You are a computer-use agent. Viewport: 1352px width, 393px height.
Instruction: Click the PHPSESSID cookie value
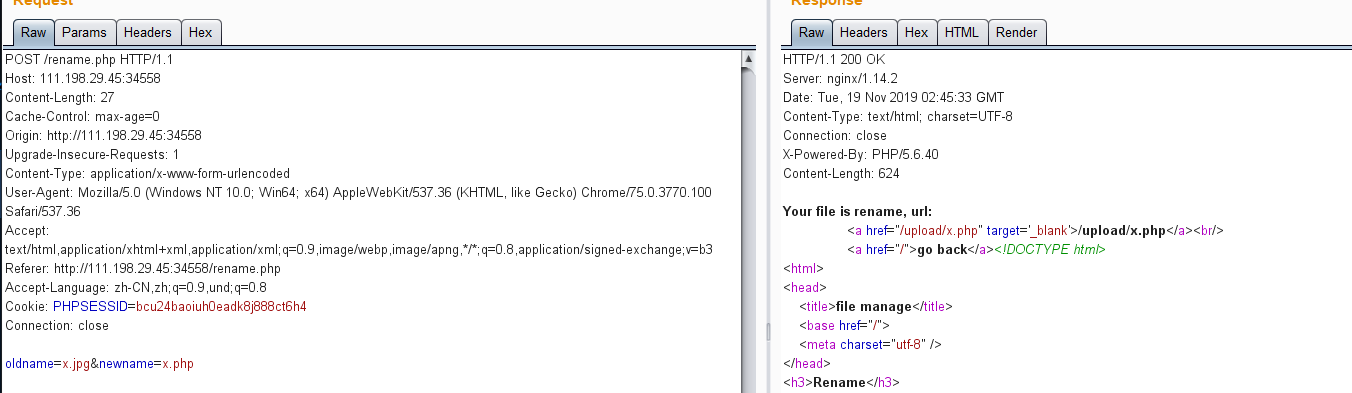(221, 307)
